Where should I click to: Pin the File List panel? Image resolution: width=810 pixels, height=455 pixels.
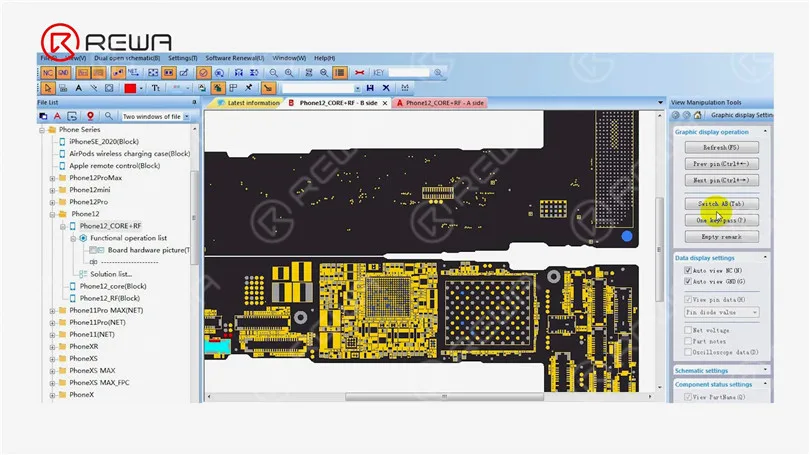coord(194,102)
